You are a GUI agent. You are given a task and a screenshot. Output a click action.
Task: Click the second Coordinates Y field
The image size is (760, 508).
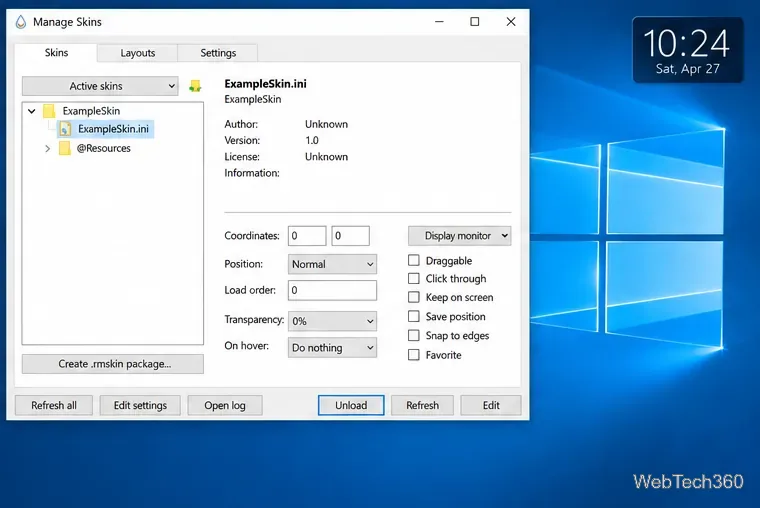pyautogui.click(x=350, y=236)
